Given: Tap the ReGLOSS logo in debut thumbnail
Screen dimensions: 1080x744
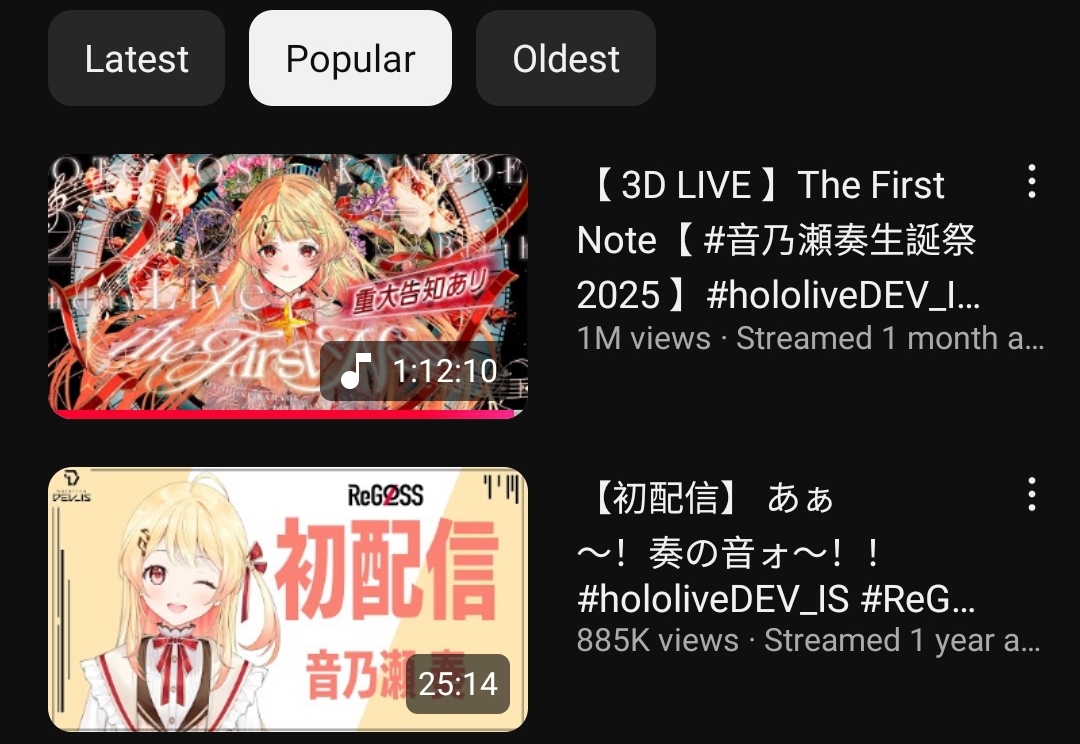Looking at the screenshot, I should coord(385,495).
